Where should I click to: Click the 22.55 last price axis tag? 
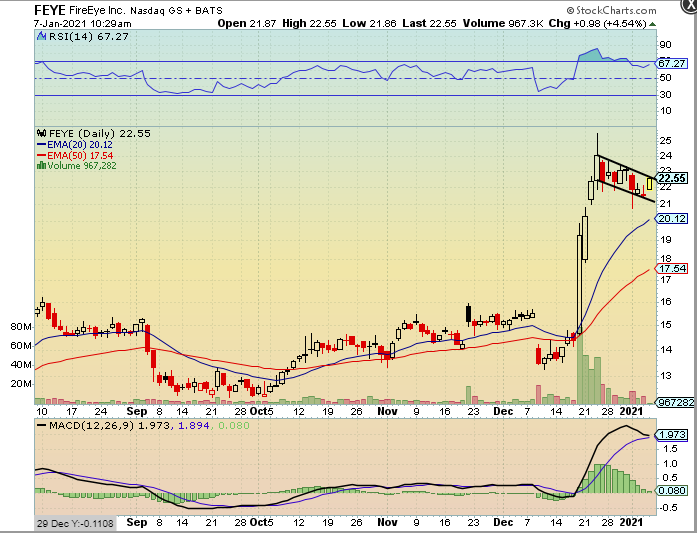click(672, 179)
